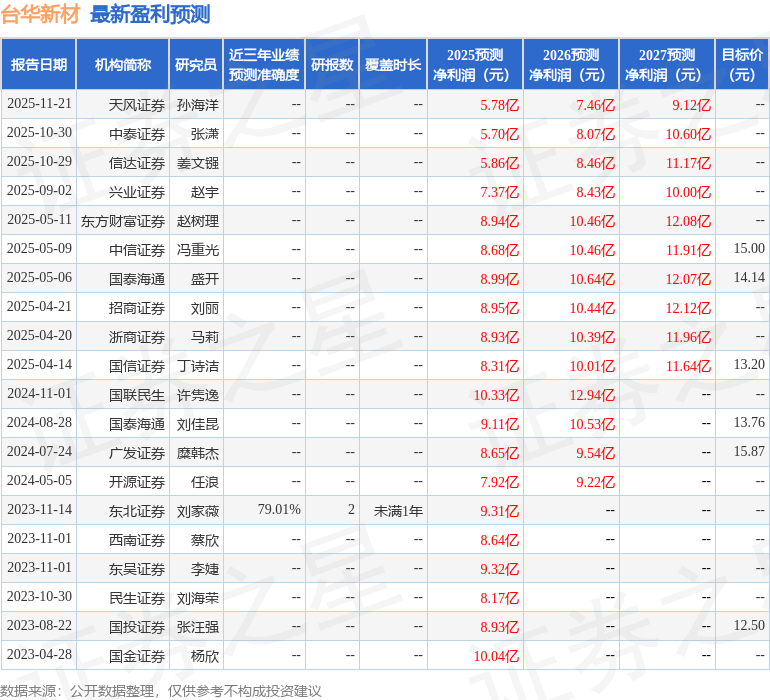The width and height of the screenshot is (770, 700).
Task: Open the 天风证券 institution entry
Action: click(x=137, y=105)
